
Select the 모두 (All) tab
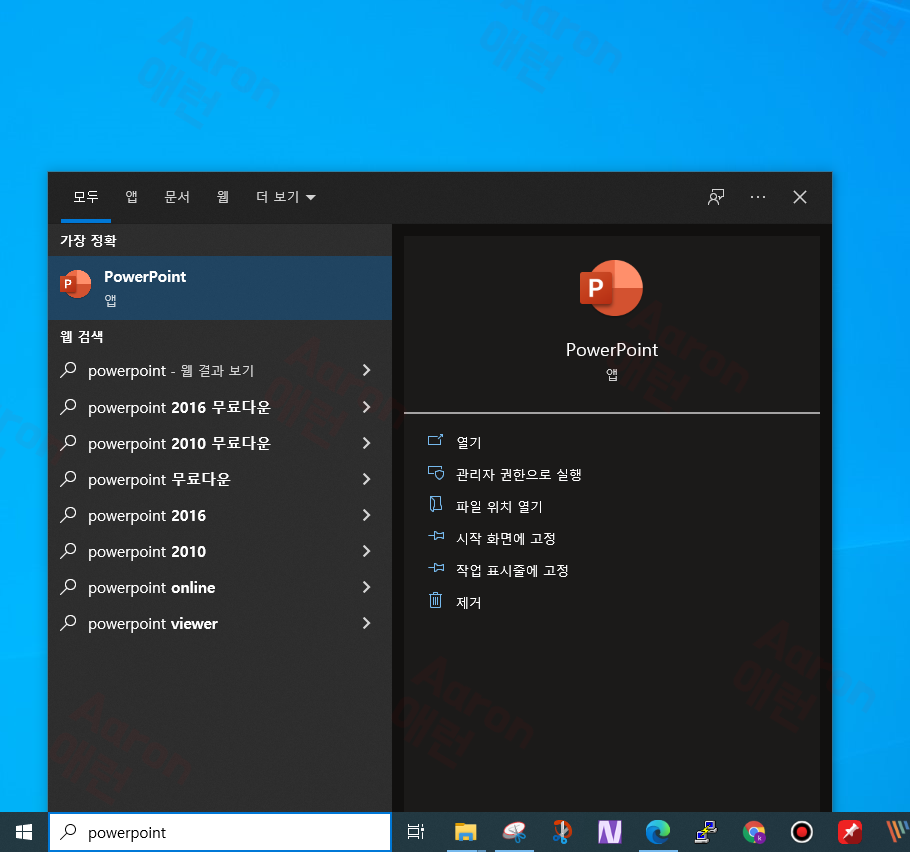86,197
